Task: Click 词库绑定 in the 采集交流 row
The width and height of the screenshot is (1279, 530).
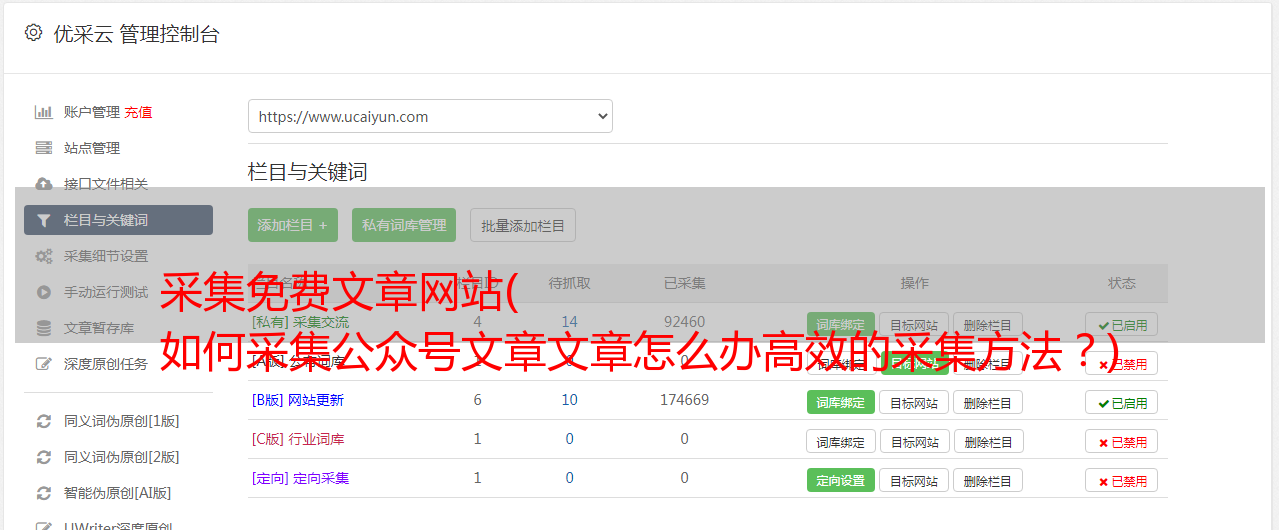Action: 841,324
